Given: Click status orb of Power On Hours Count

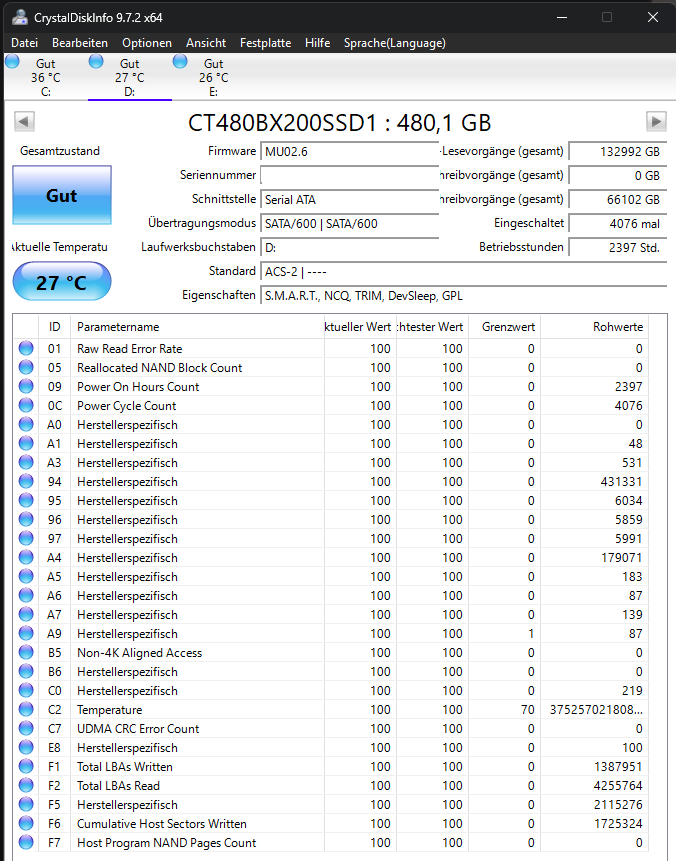Looking at the screenshot, I should click(26, 386).
